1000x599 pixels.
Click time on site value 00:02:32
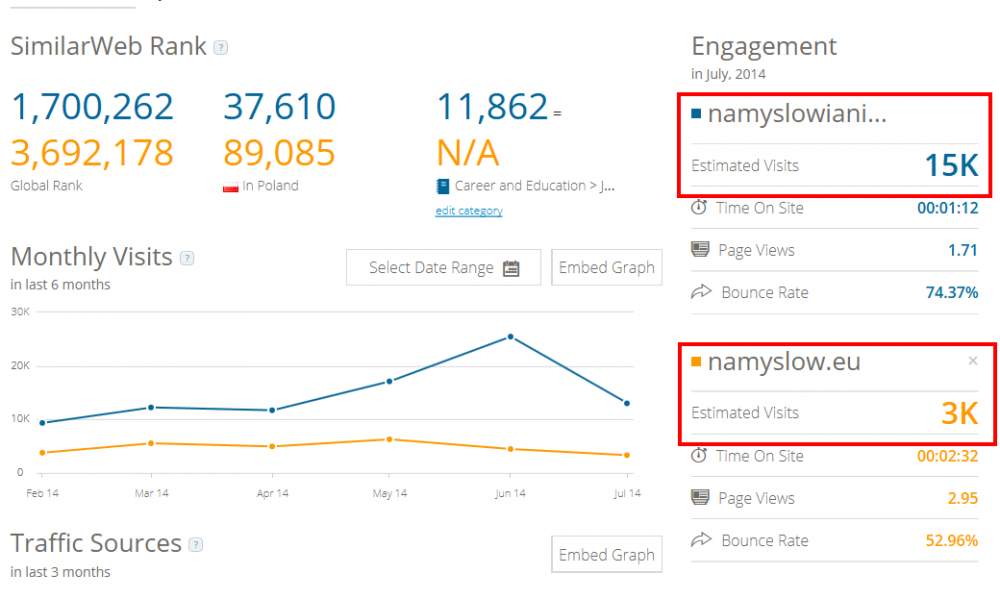(948, 456)
